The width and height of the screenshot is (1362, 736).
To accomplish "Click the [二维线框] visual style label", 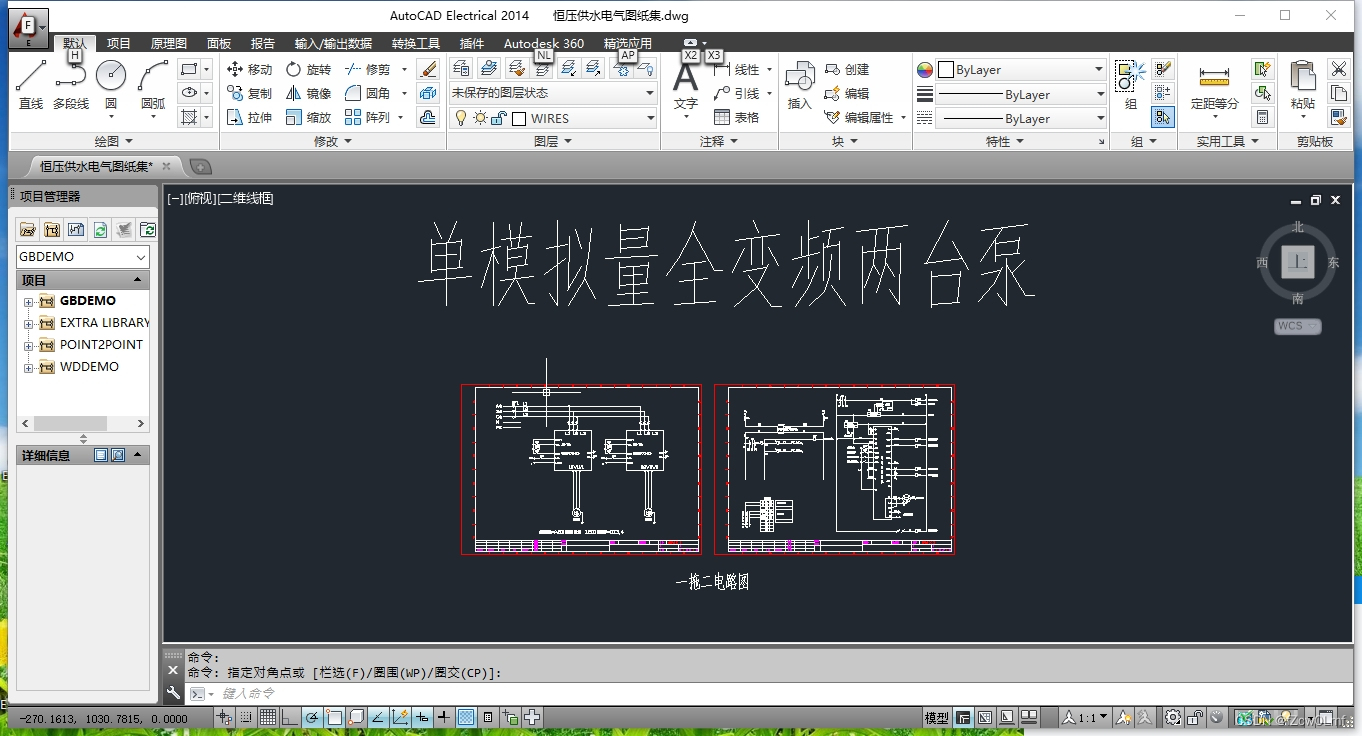I will 245,199.
